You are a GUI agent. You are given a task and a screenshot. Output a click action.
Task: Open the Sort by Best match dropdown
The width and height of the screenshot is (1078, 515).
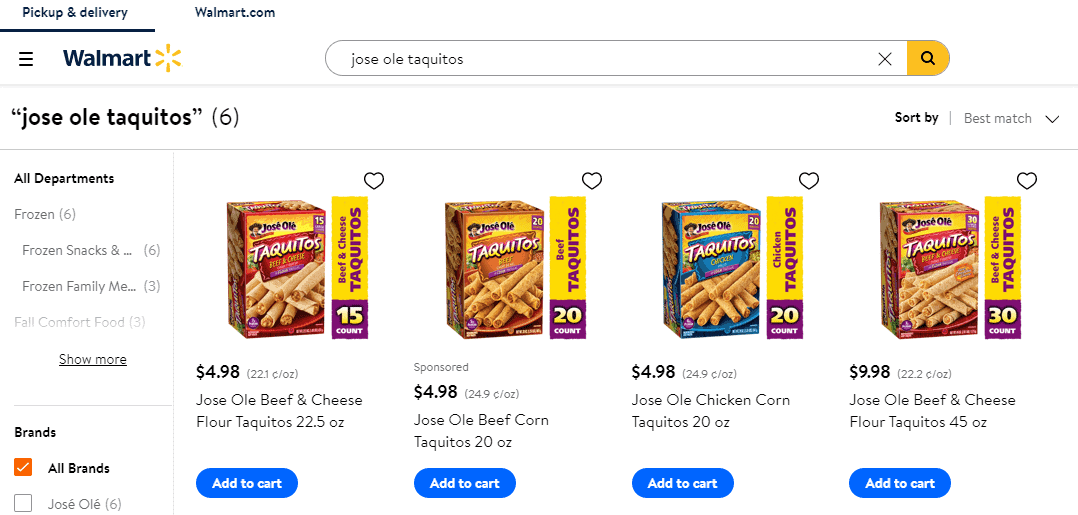1011,118
